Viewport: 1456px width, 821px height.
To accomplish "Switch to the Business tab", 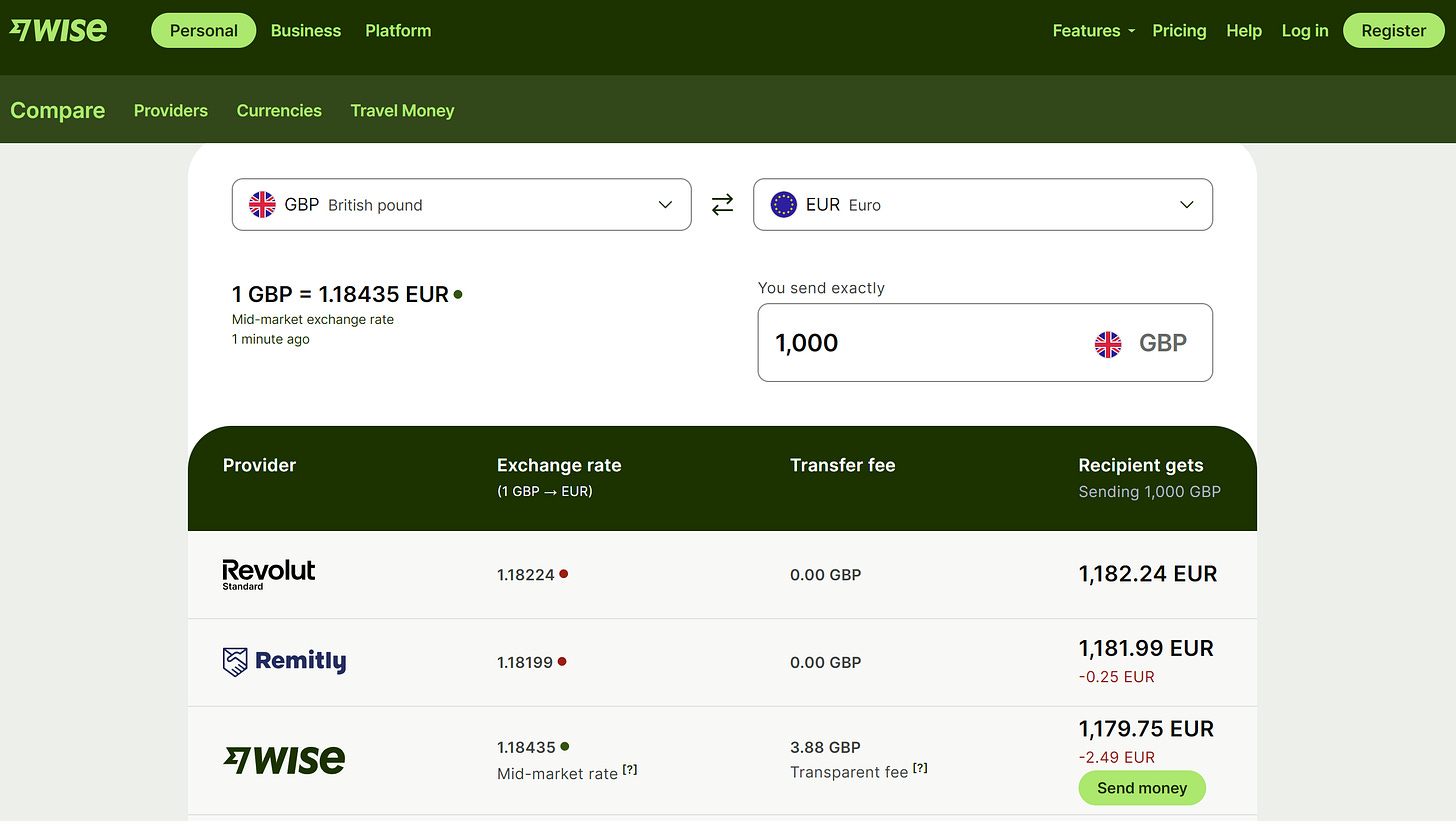I will [306, 30].
